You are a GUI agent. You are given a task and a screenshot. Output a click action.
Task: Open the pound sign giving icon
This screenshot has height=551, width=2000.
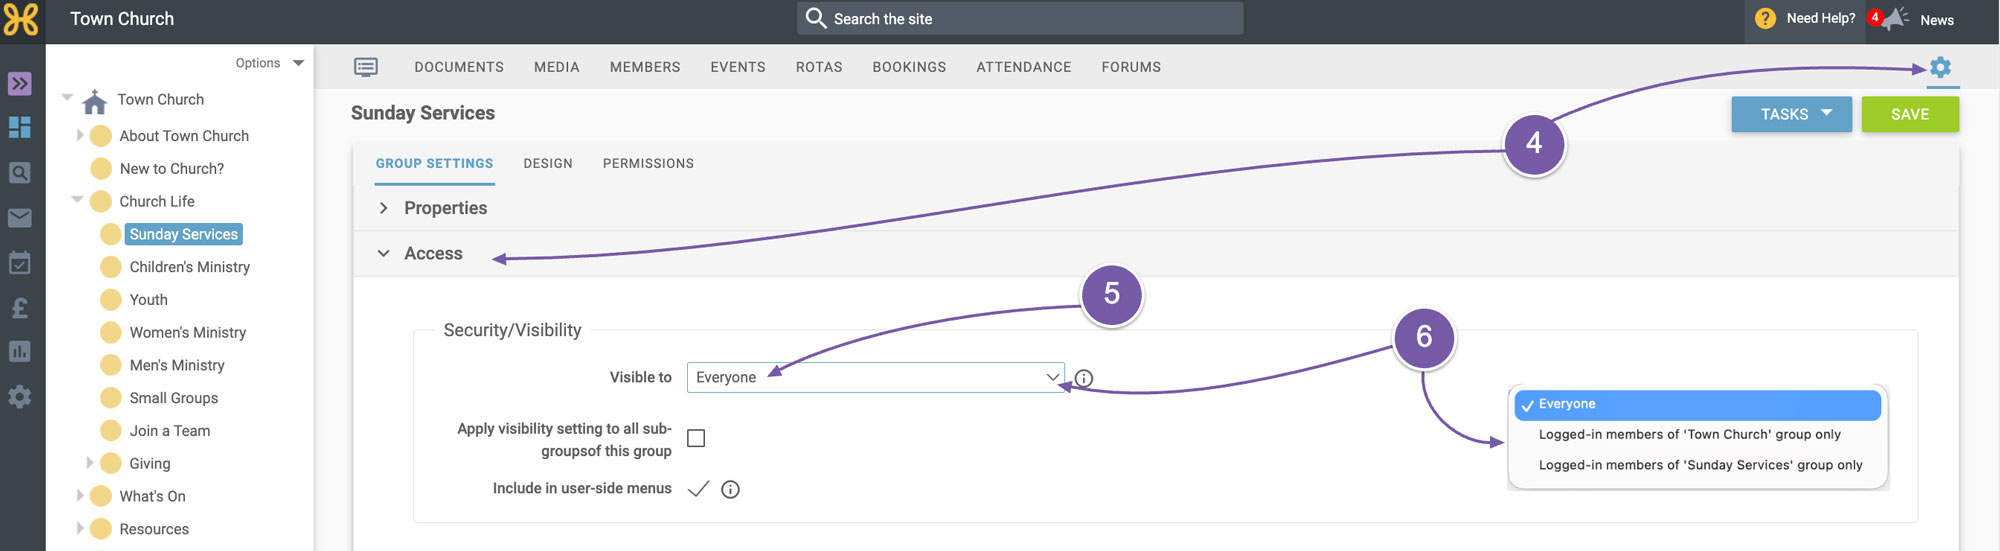click(20, 307)
